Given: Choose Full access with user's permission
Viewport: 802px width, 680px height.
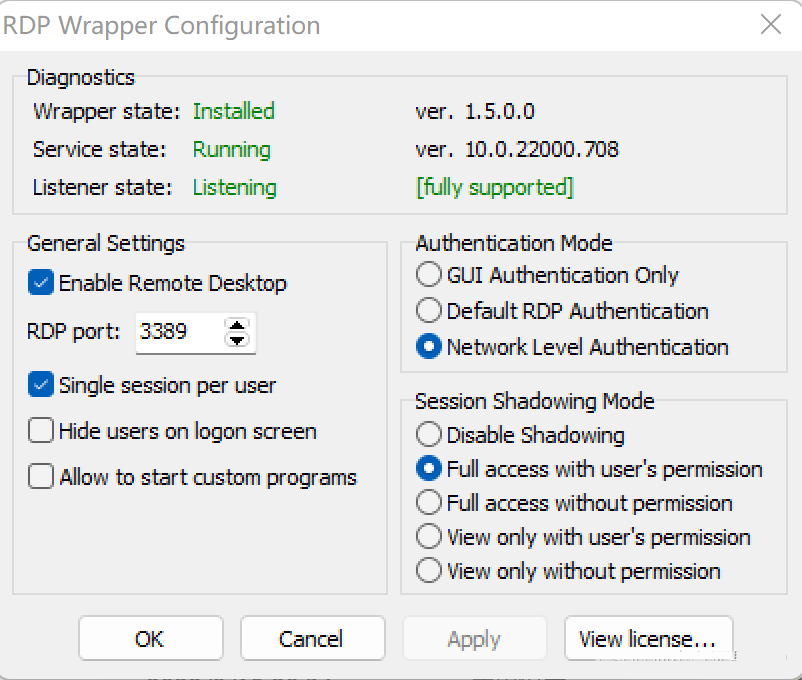Looking at the screenshot, I should click(x=429, y=469).
